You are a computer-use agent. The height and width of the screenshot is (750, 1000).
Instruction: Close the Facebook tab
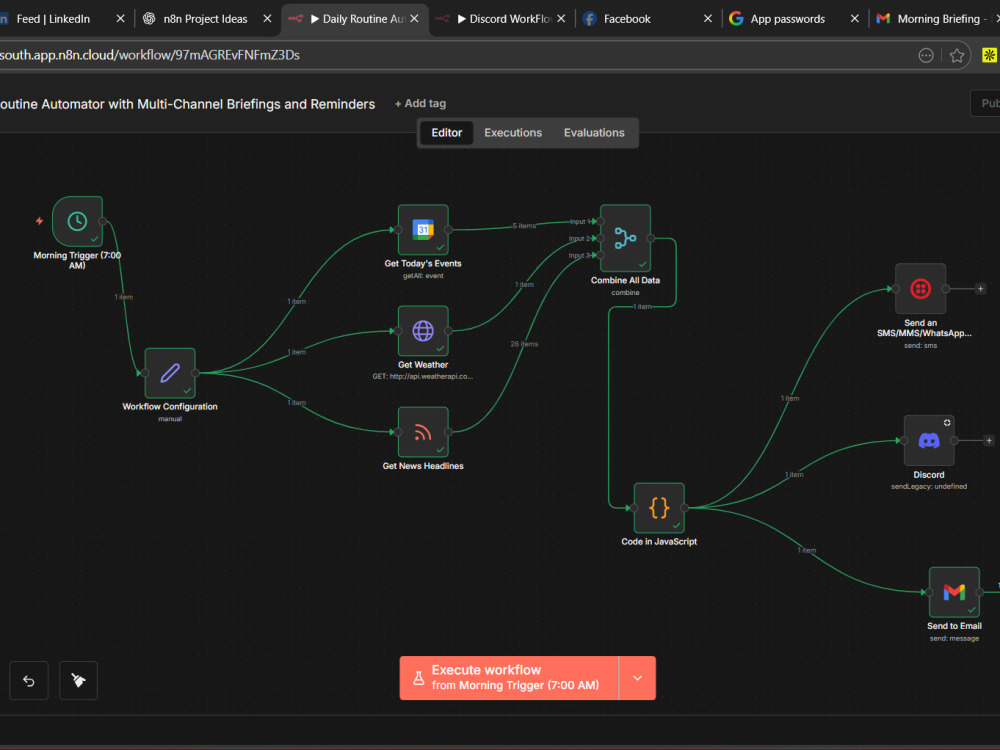[x=708, y=19]
